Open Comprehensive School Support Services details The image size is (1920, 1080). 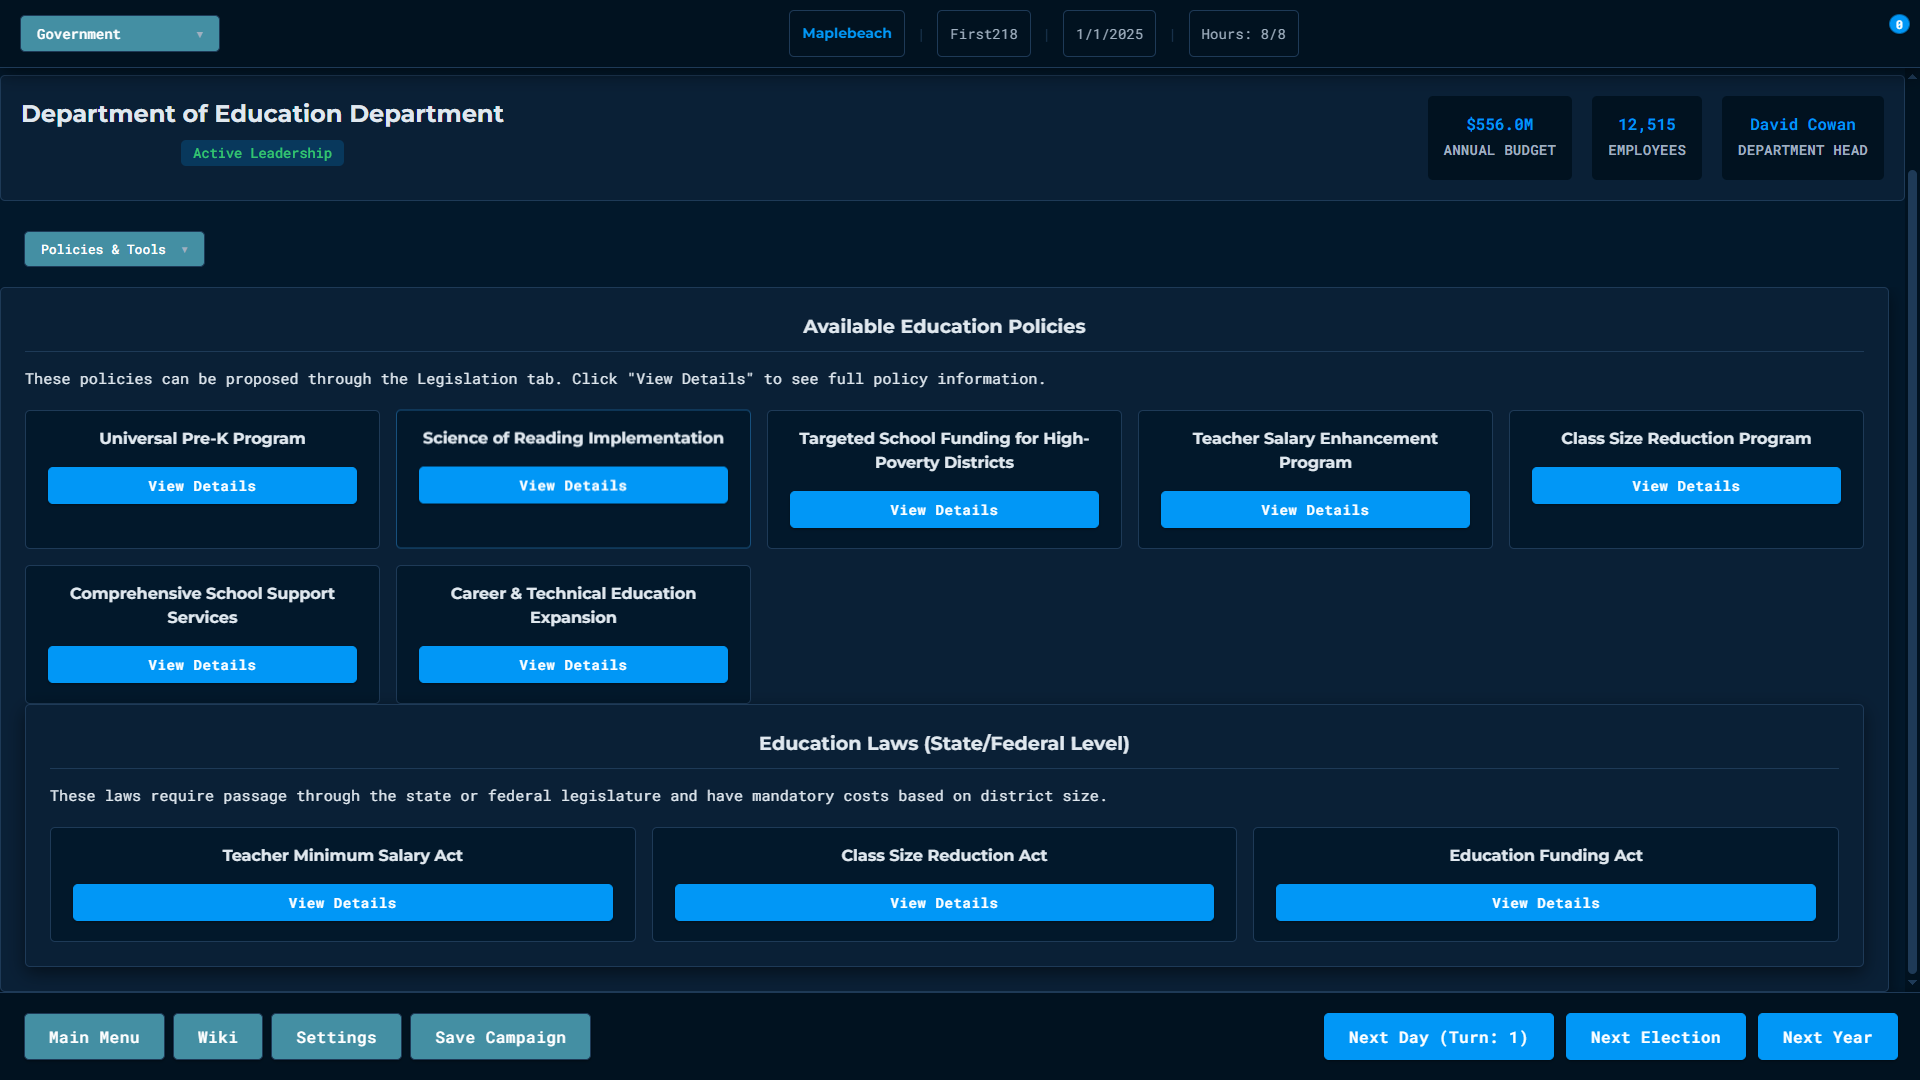point(202,665)
